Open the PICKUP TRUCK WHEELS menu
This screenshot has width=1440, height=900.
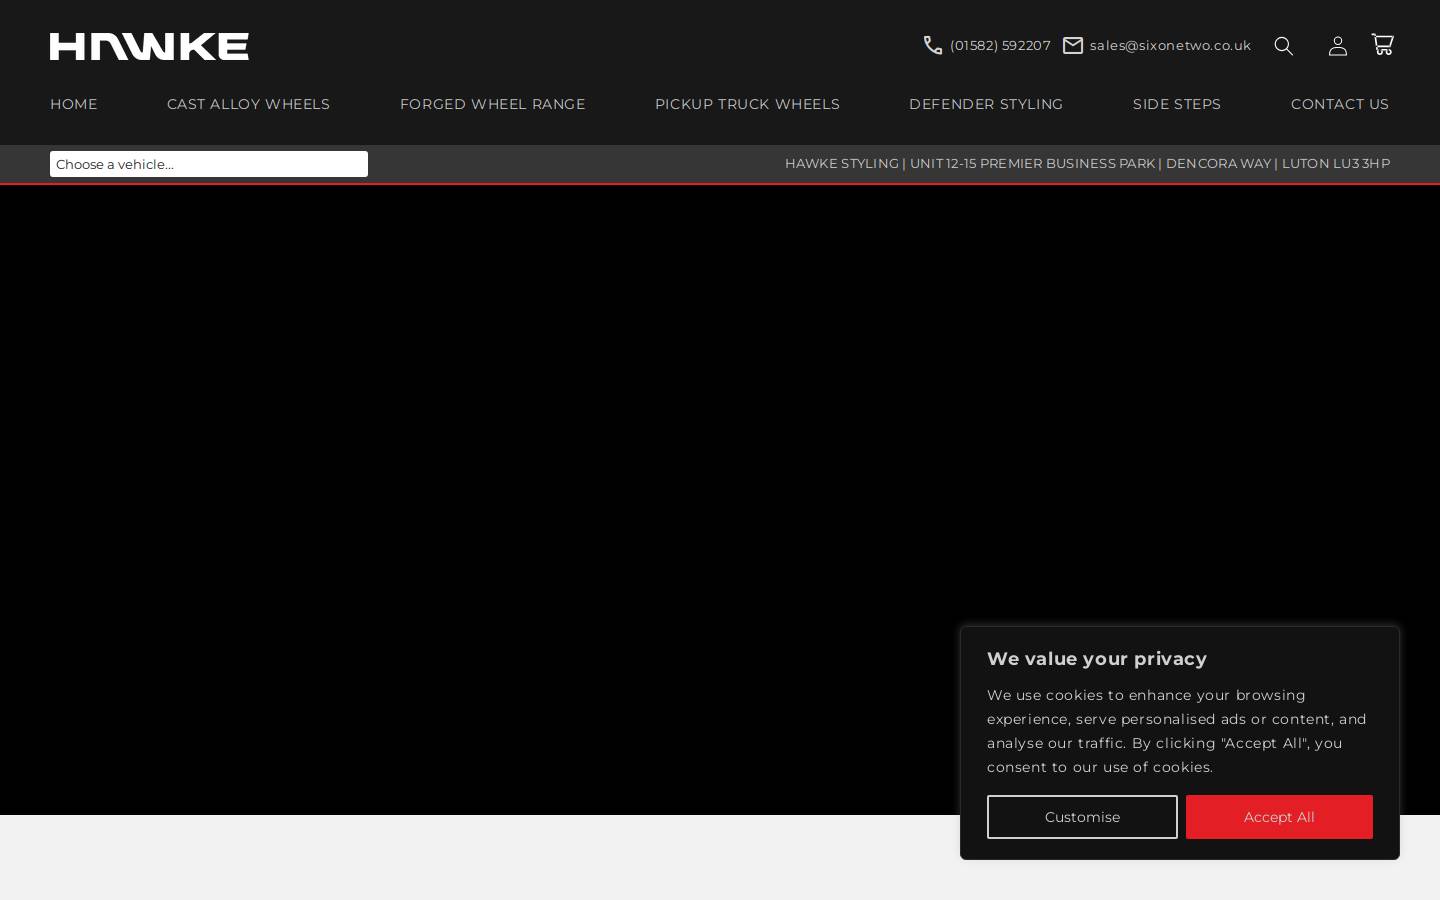click(x=747, y=104)
